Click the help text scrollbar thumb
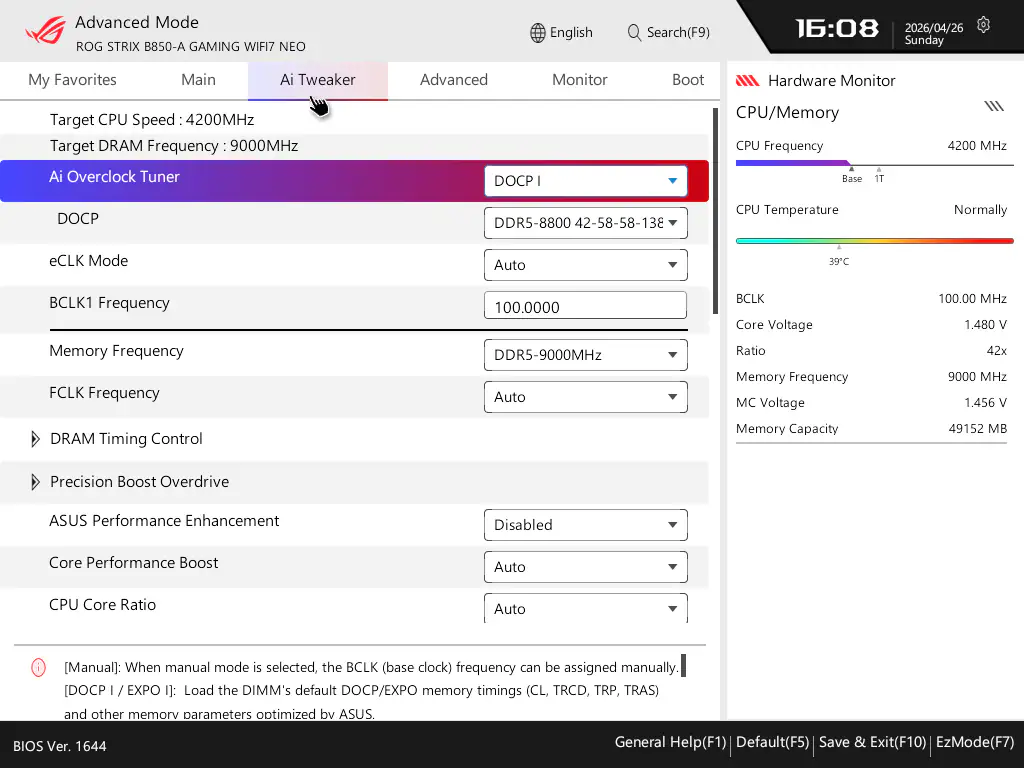This screenshot has height=768, width=1024. (x=684, y=666)
